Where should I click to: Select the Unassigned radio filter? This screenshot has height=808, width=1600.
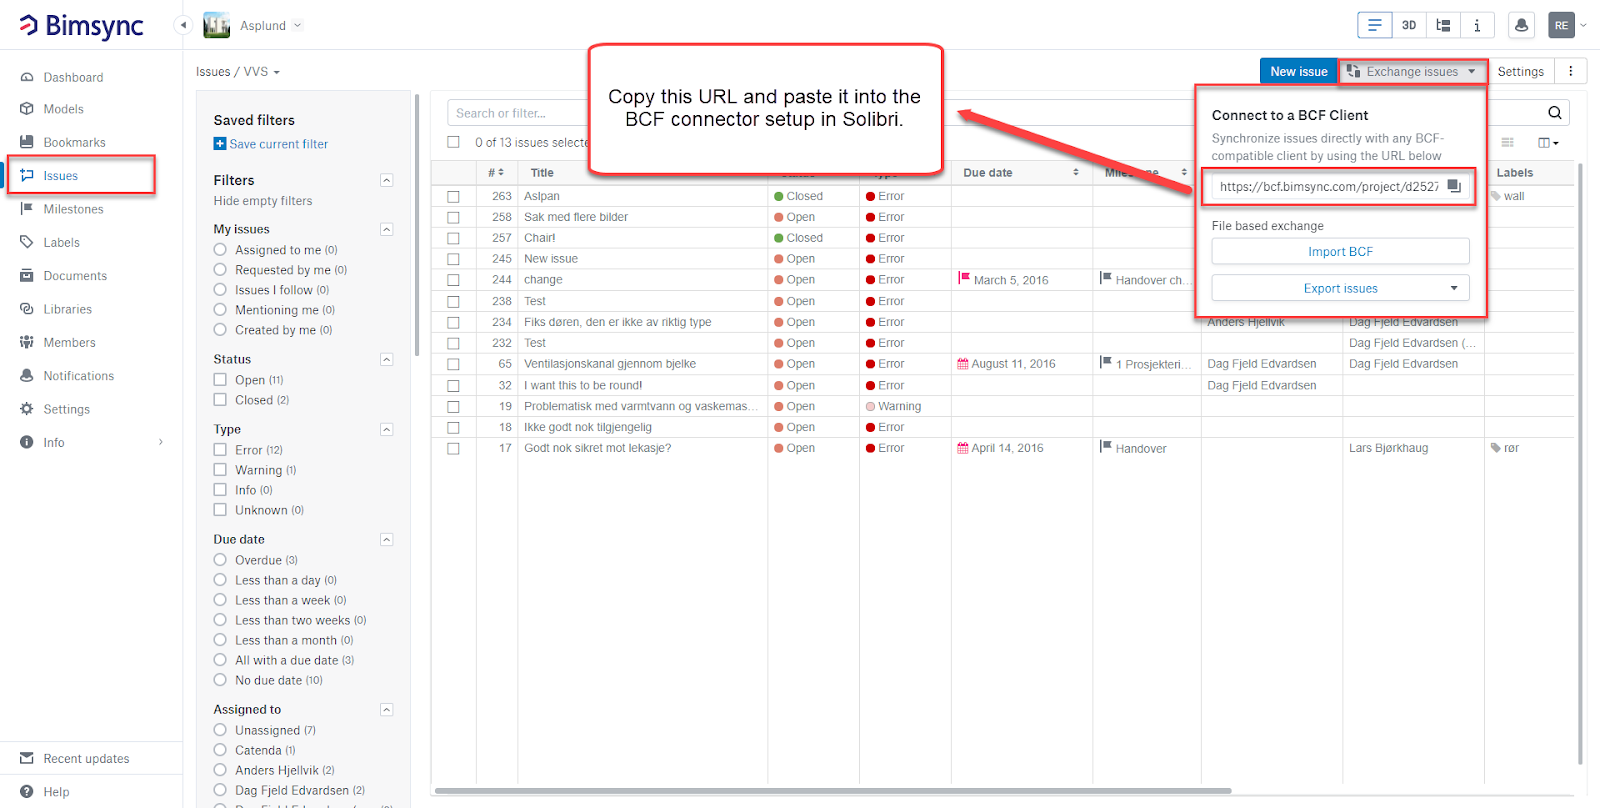220,730
